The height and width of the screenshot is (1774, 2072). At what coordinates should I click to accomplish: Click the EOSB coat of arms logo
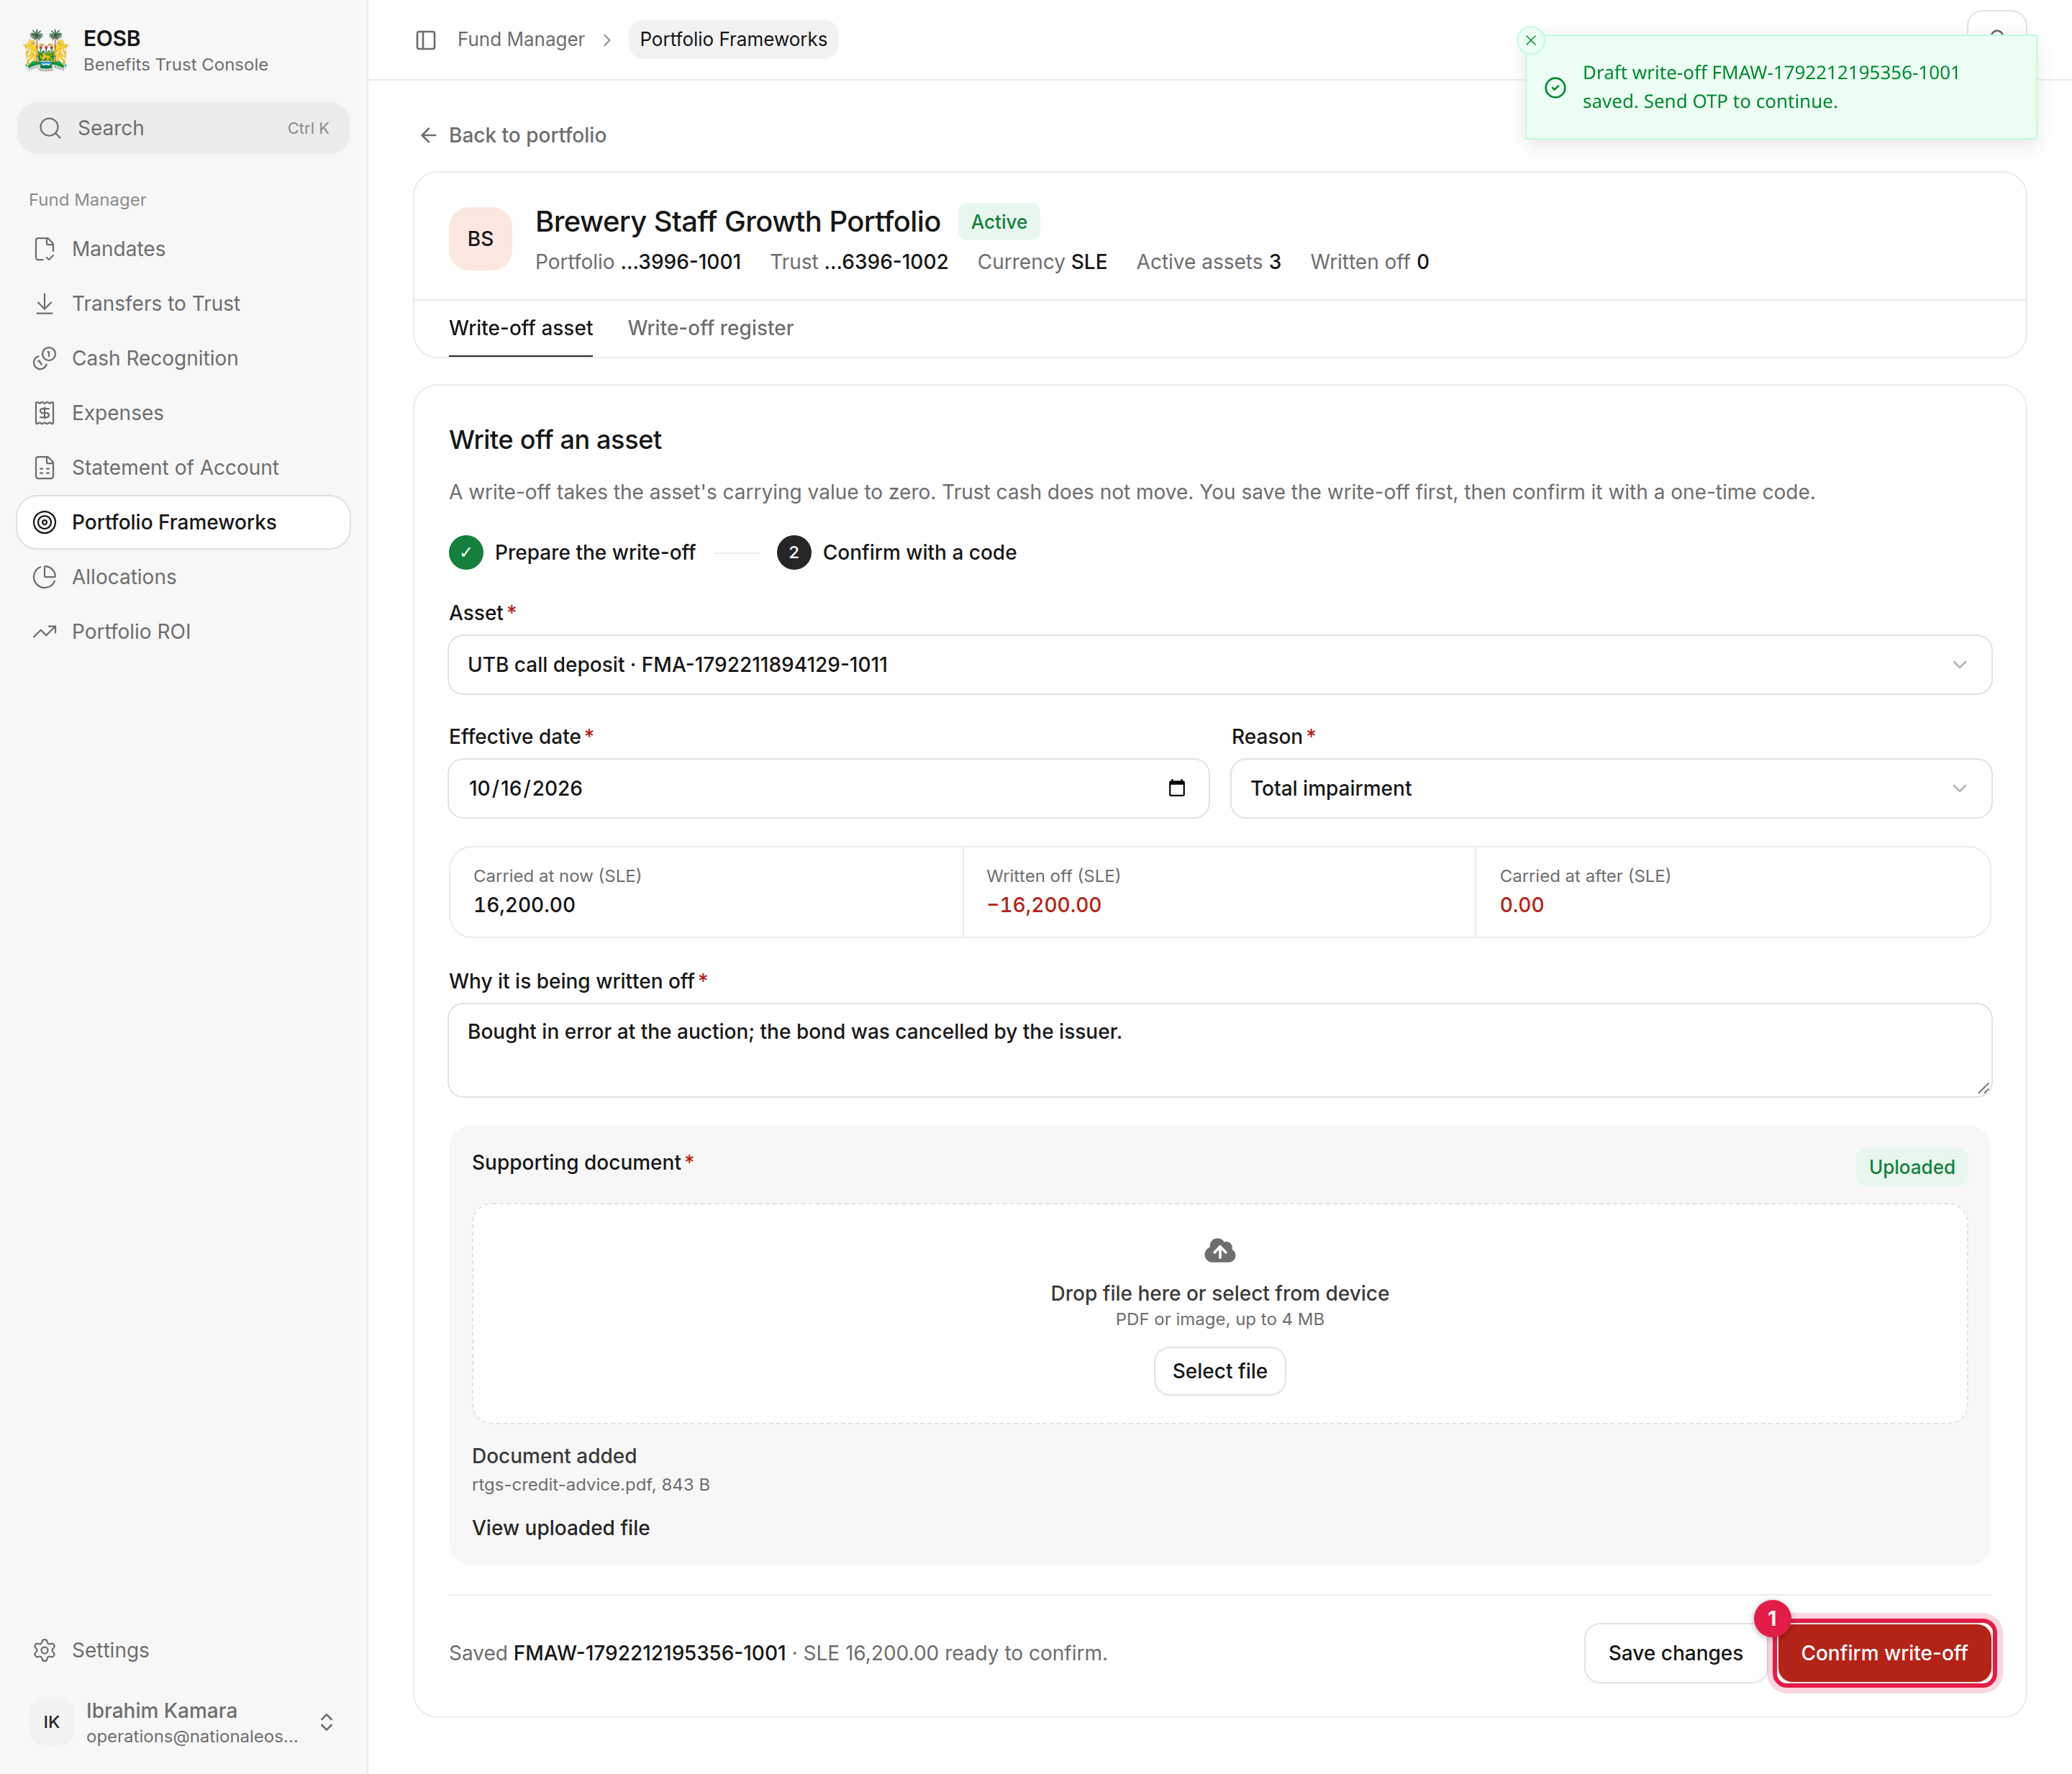coord(46,50)
